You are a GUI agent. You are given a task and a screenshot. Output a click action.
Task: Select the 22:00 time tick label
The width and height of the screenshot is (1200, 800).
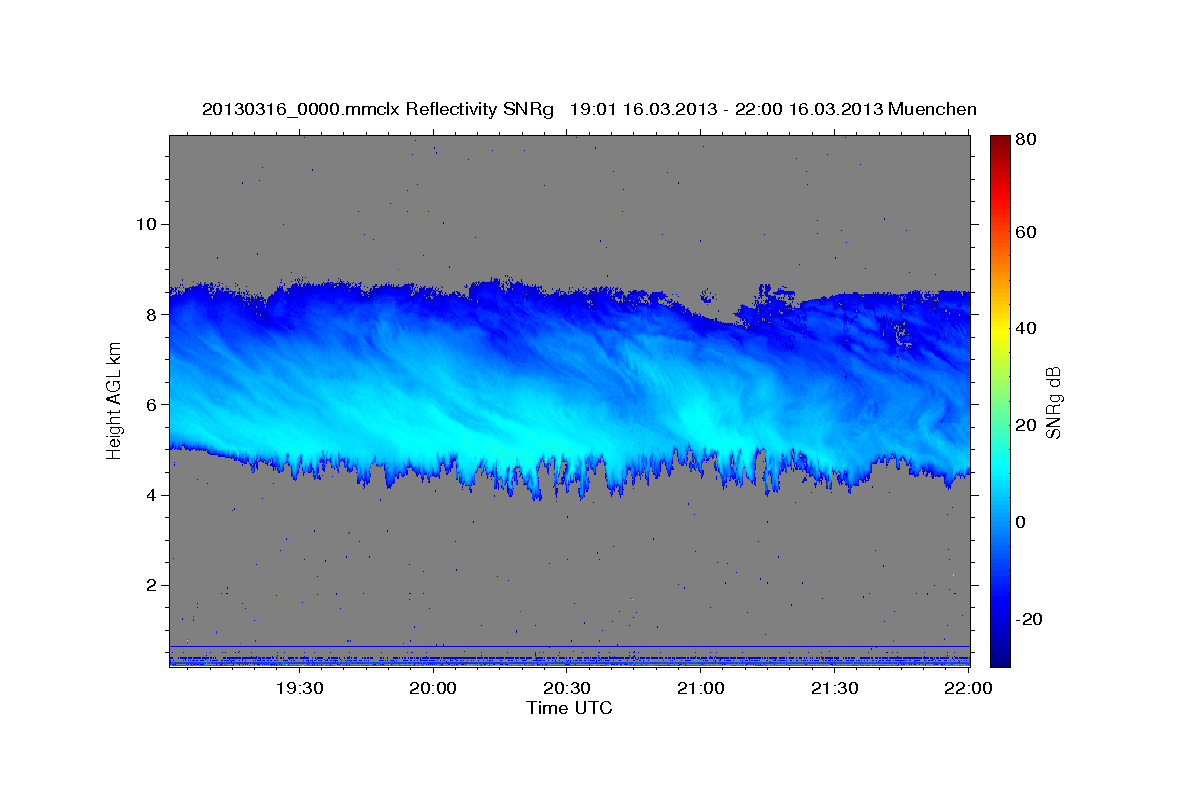pos(968,689)
